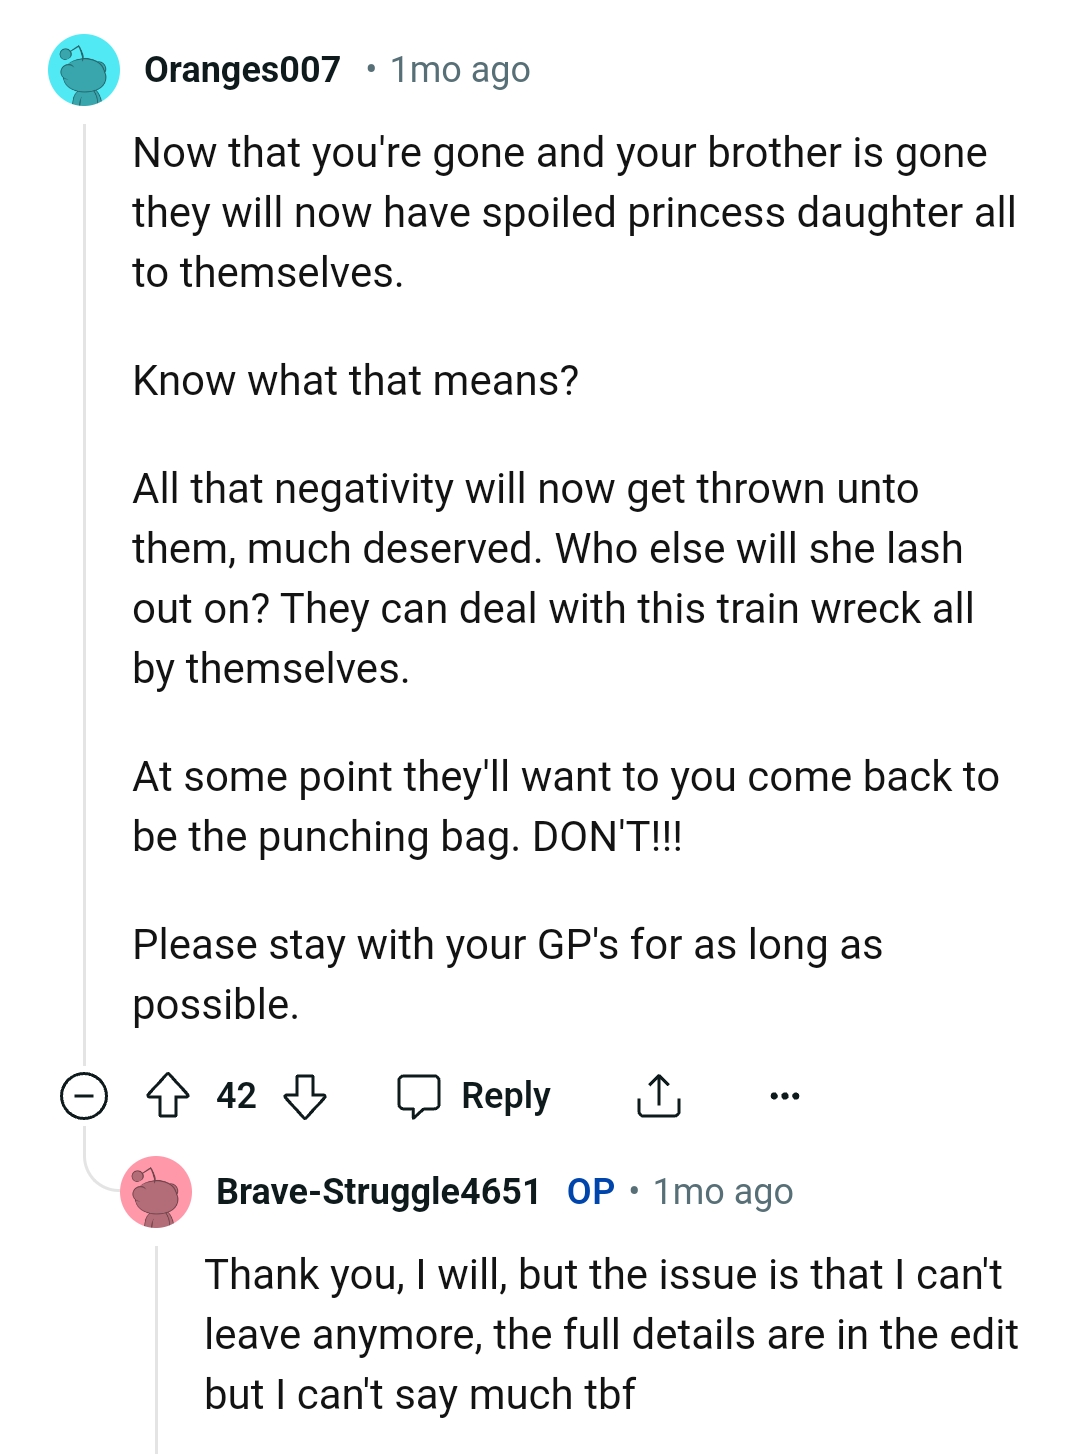Tap the vote count showing 42
The width and height of the screenshot is (1079, 1454).
(236, 1095)
